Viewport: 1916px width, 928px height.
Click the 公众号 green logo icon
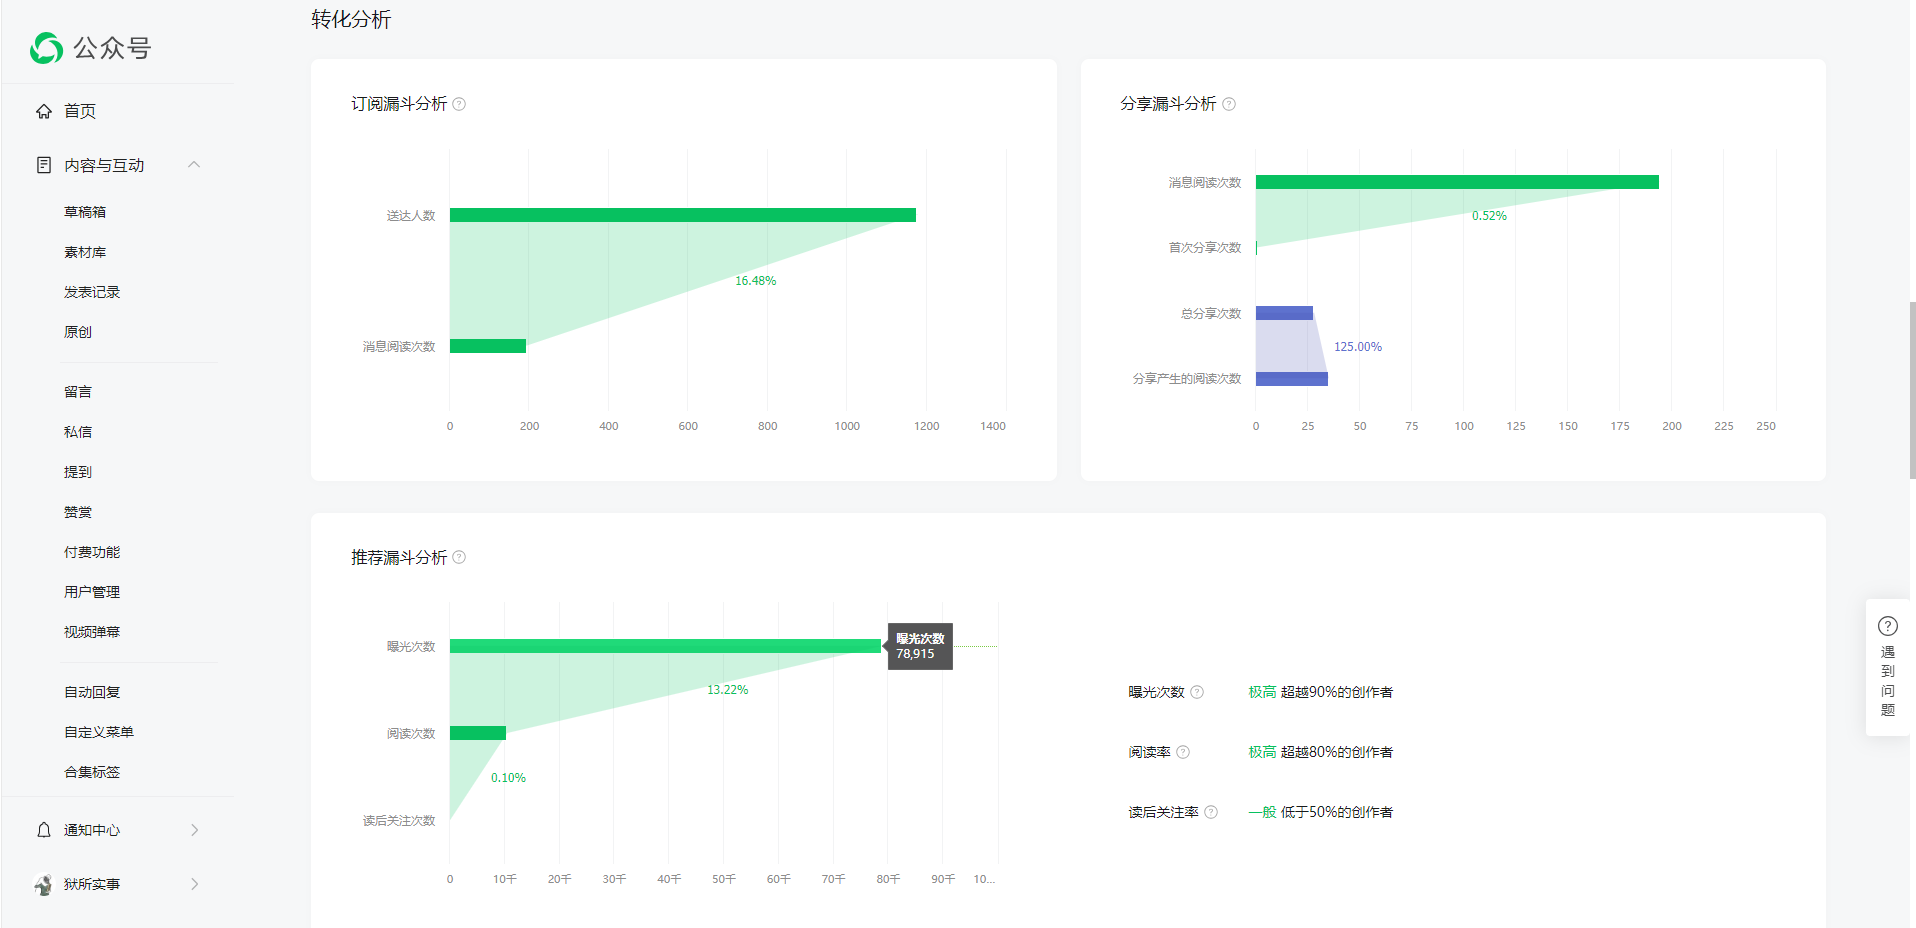pos(47,48)
